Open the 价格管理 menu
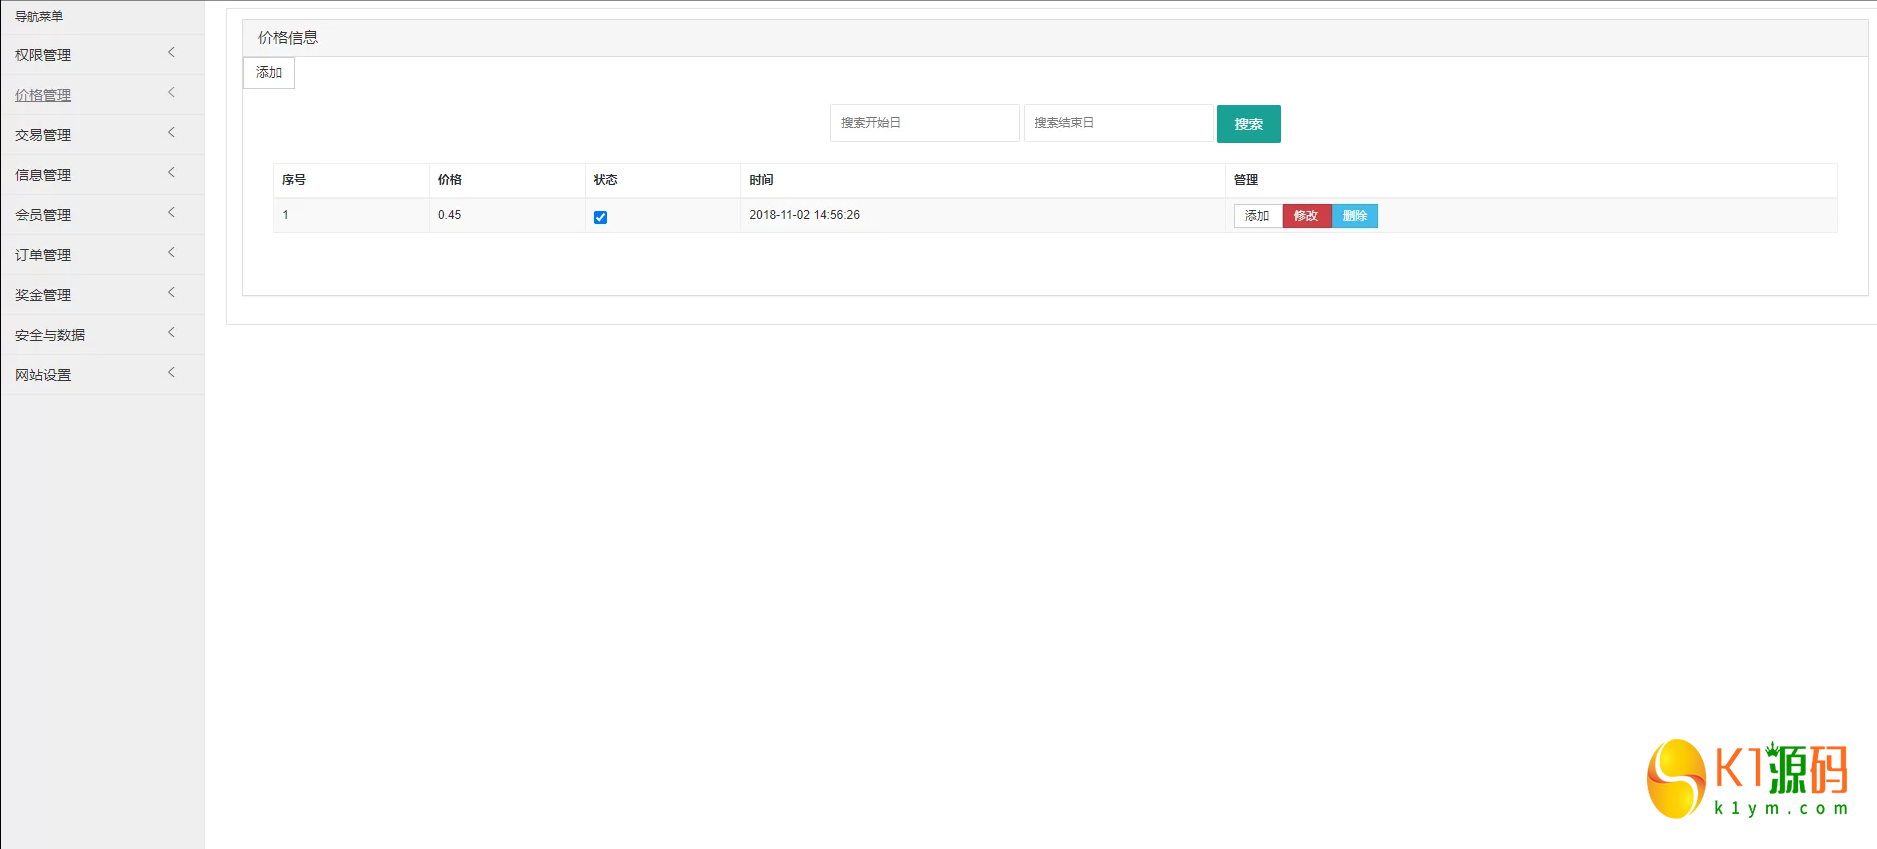 102,95
